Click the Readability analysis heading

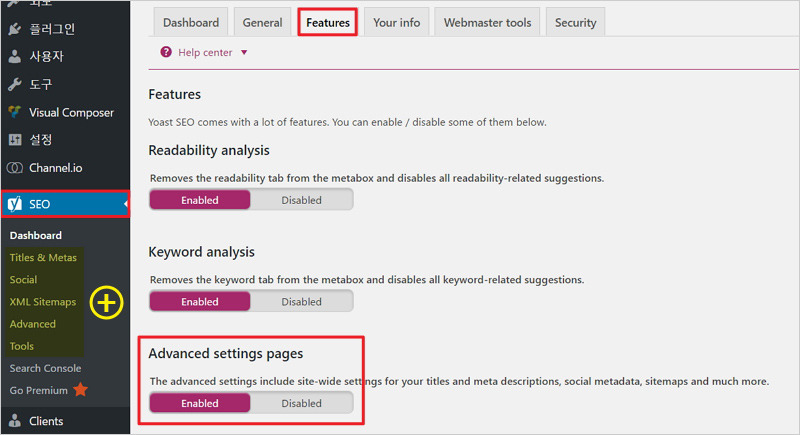tap(209, 150)
